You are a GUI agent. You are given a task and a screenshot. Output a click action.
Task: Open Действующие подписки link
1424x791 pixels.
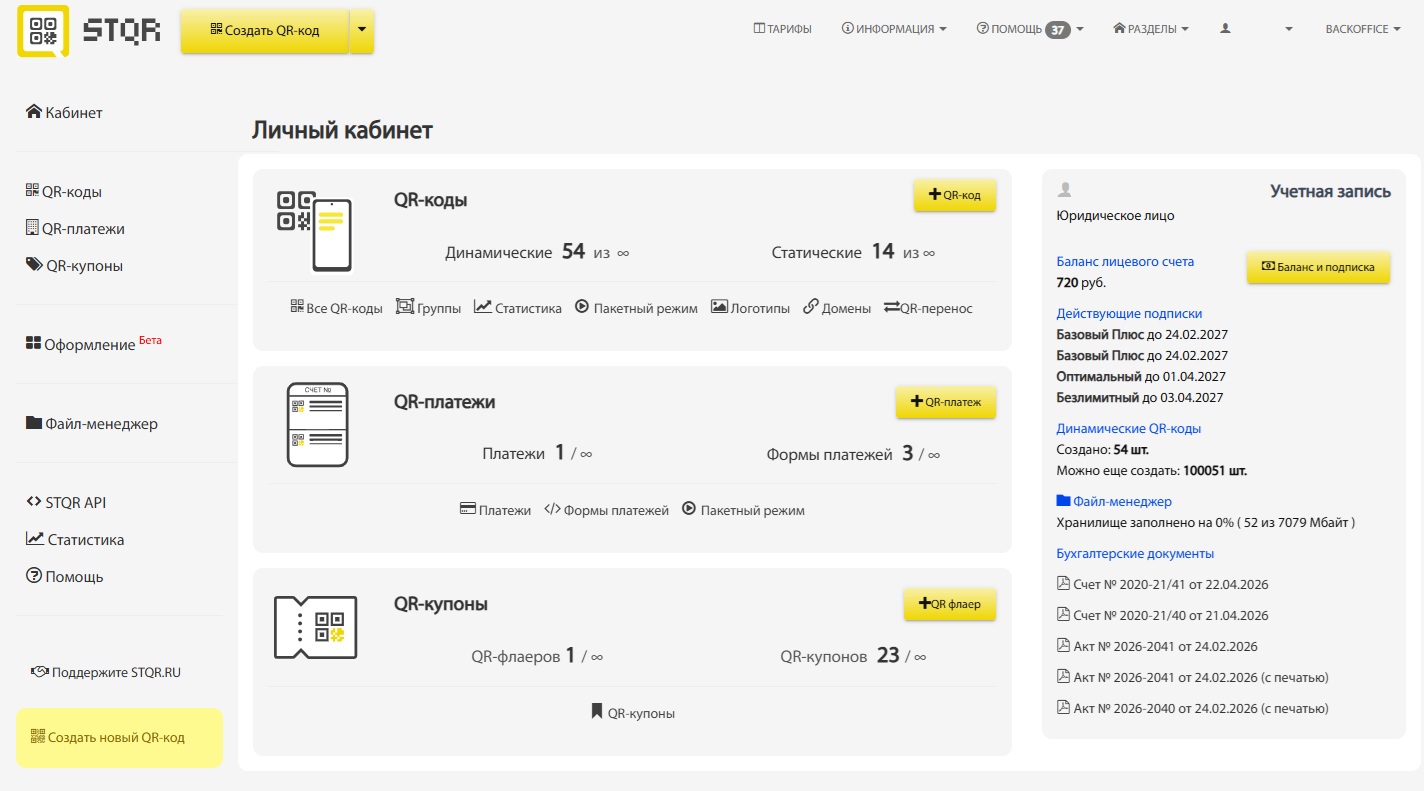pos(1129,313)
